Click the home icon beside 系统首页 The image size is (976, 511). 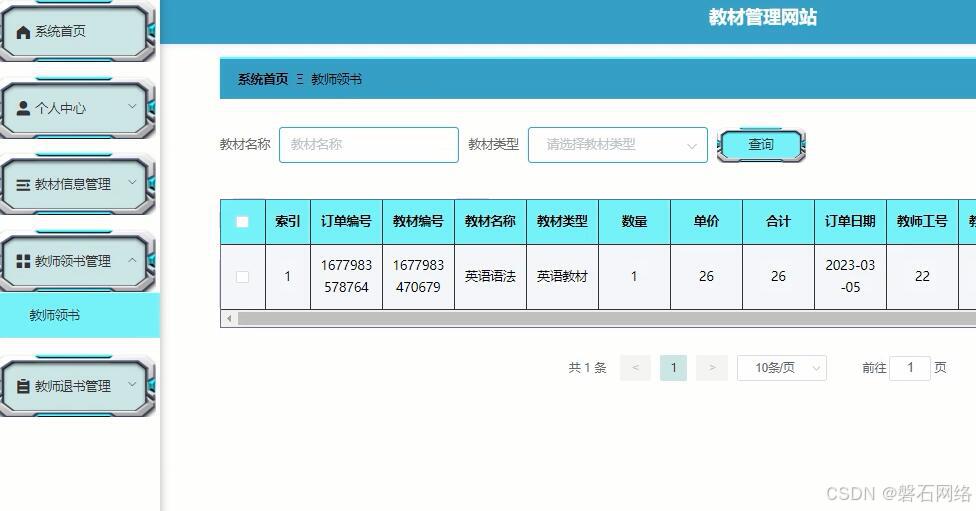click(23, 32)
